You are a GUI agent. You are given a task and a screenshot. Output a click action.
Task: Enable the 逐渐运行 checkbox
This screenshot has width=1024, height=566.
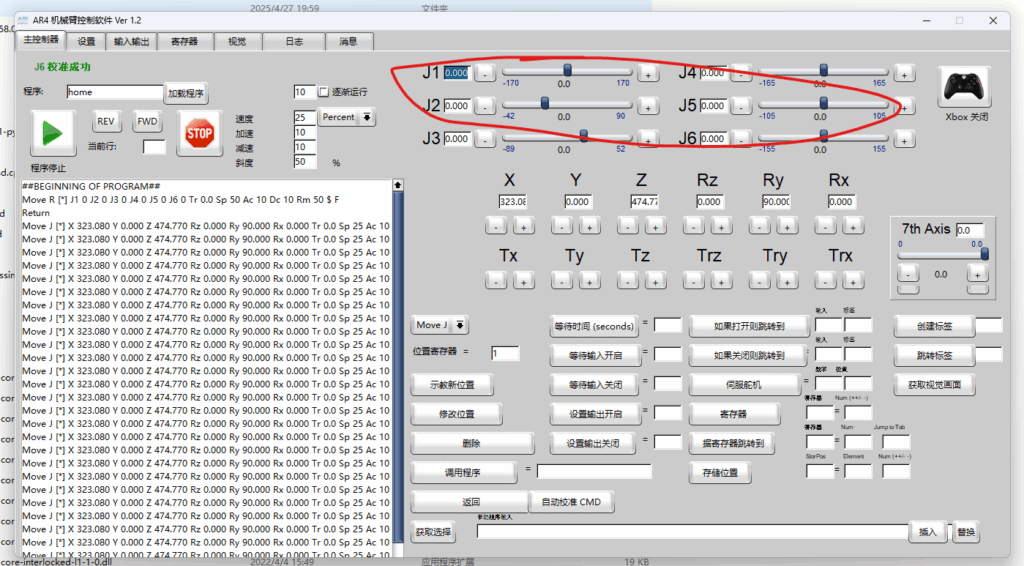pos(323,92)
